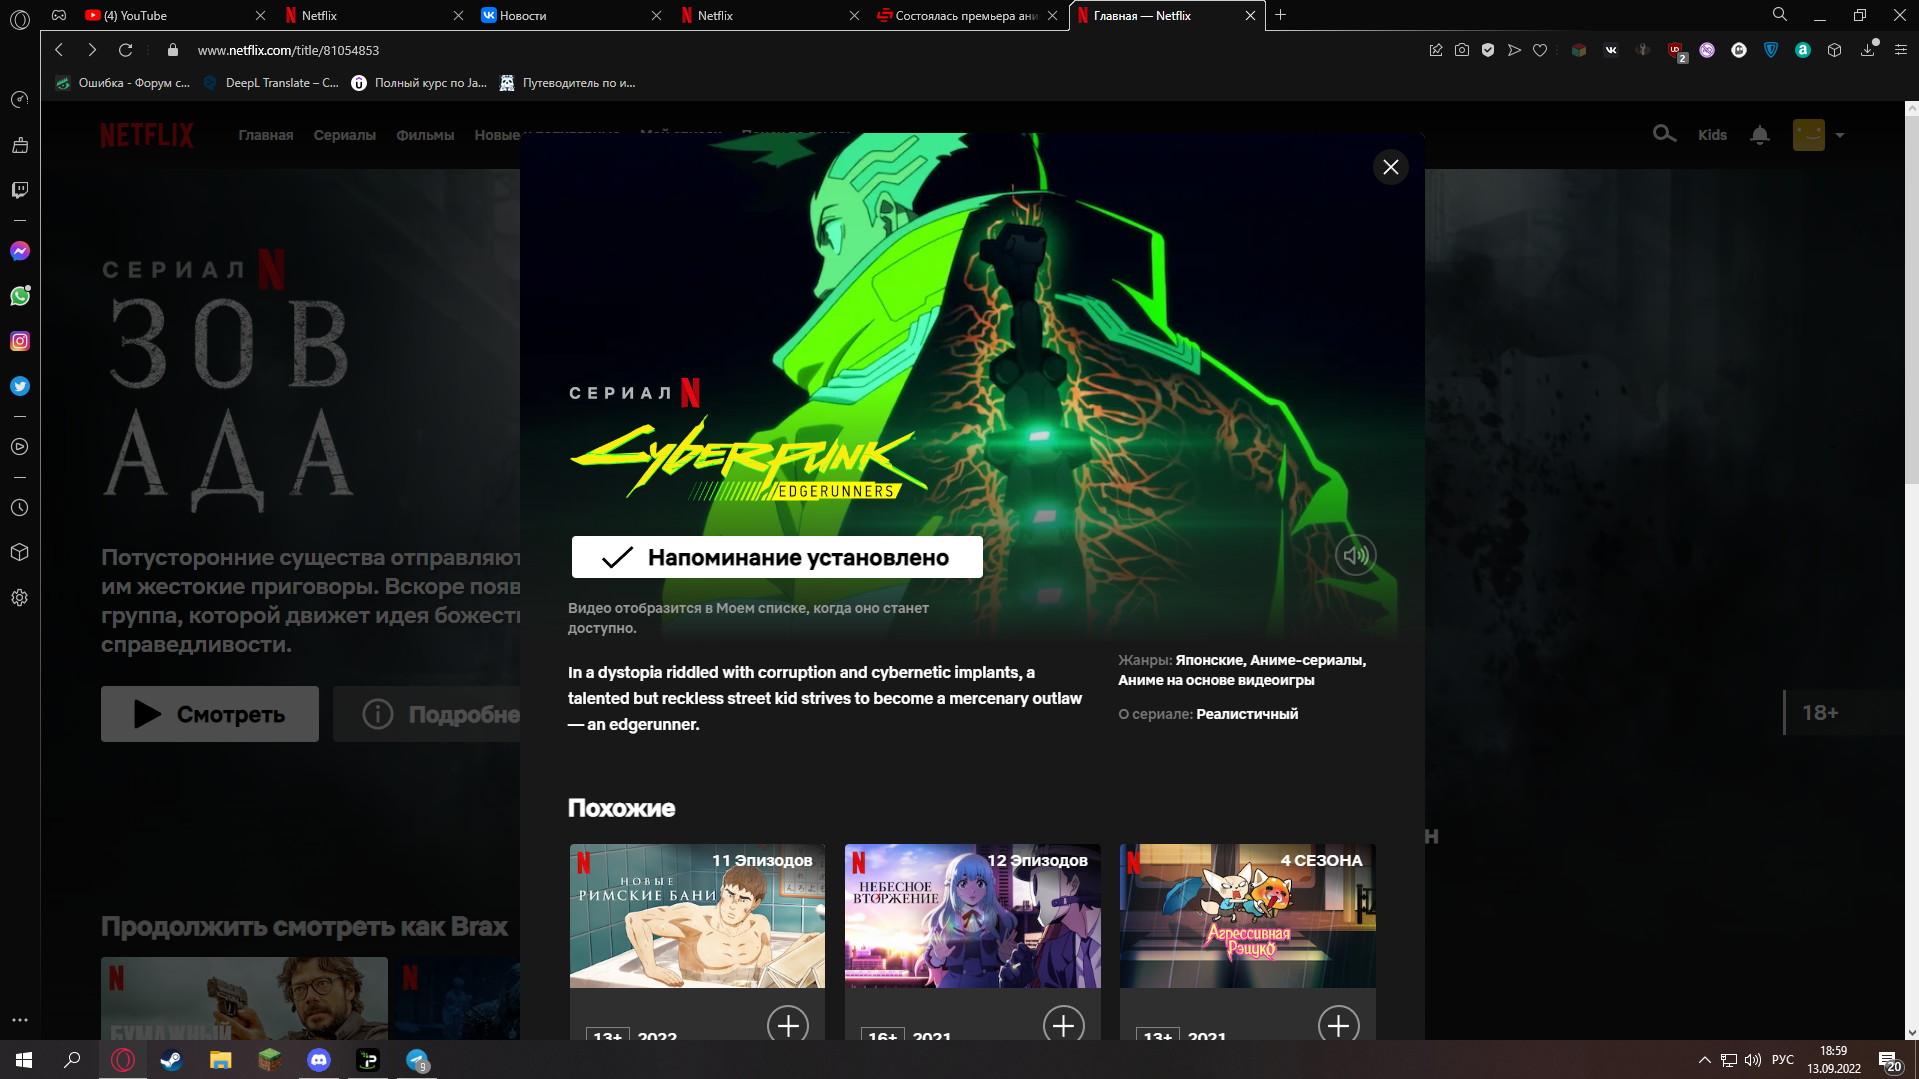Screen dimensions: 1919x1079
Task: Show hidden system tray icons
Action: click(x=1704, y=1060)
